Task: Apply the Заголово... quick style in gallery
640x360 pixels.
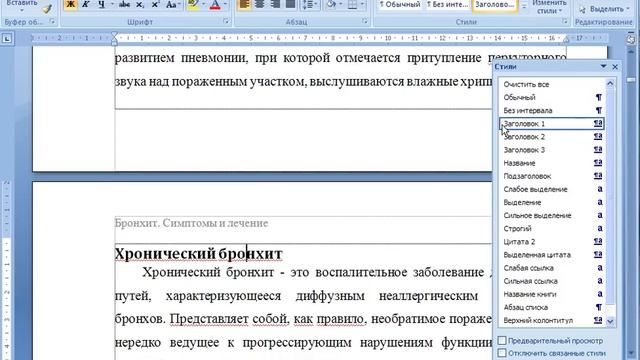Action: point(495,5)
